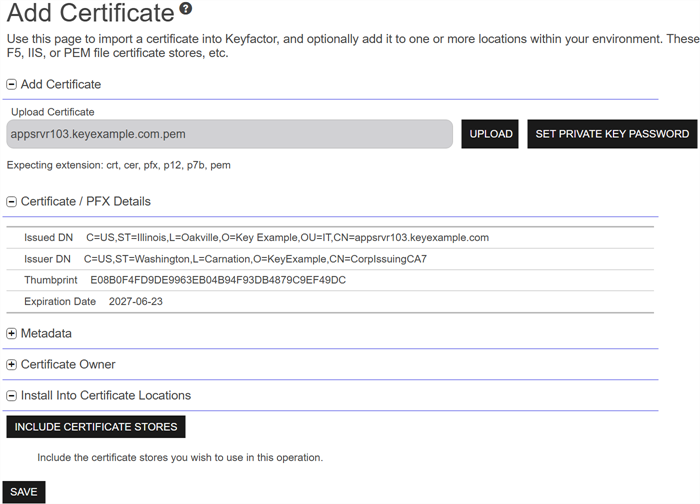Click the Upload Certificate field label
This screenshot has width=700, height=504.
pos(53,112)
